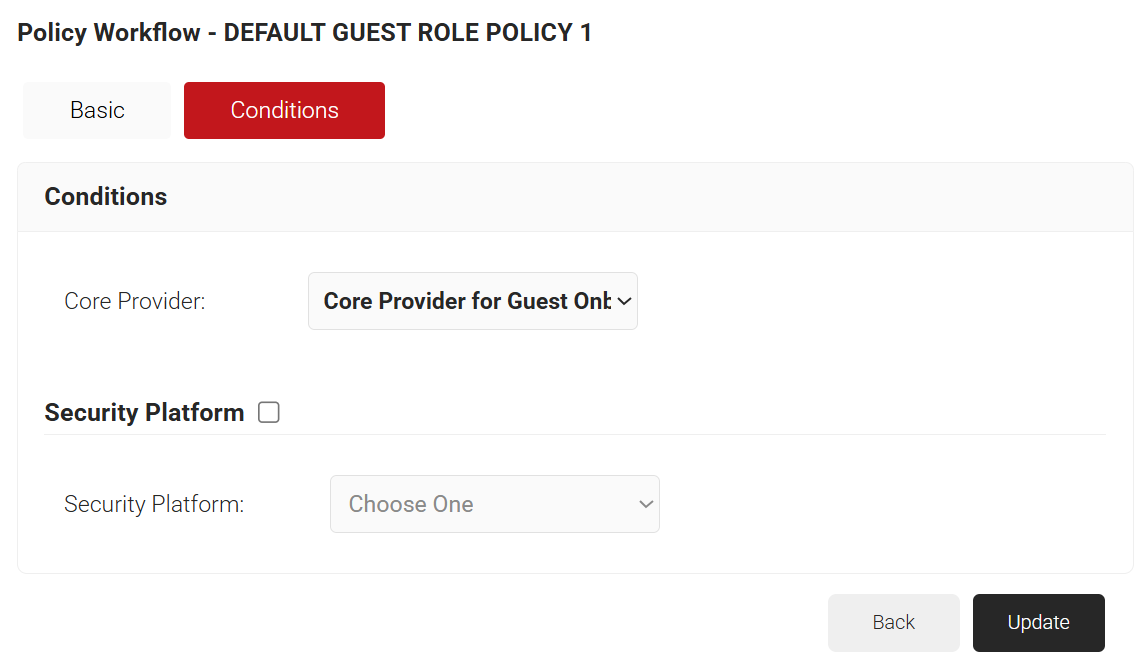The image size is (1137, 667).
Task: Click the 'Choose One' placeholder text
Action: click(x=411, y=504)
